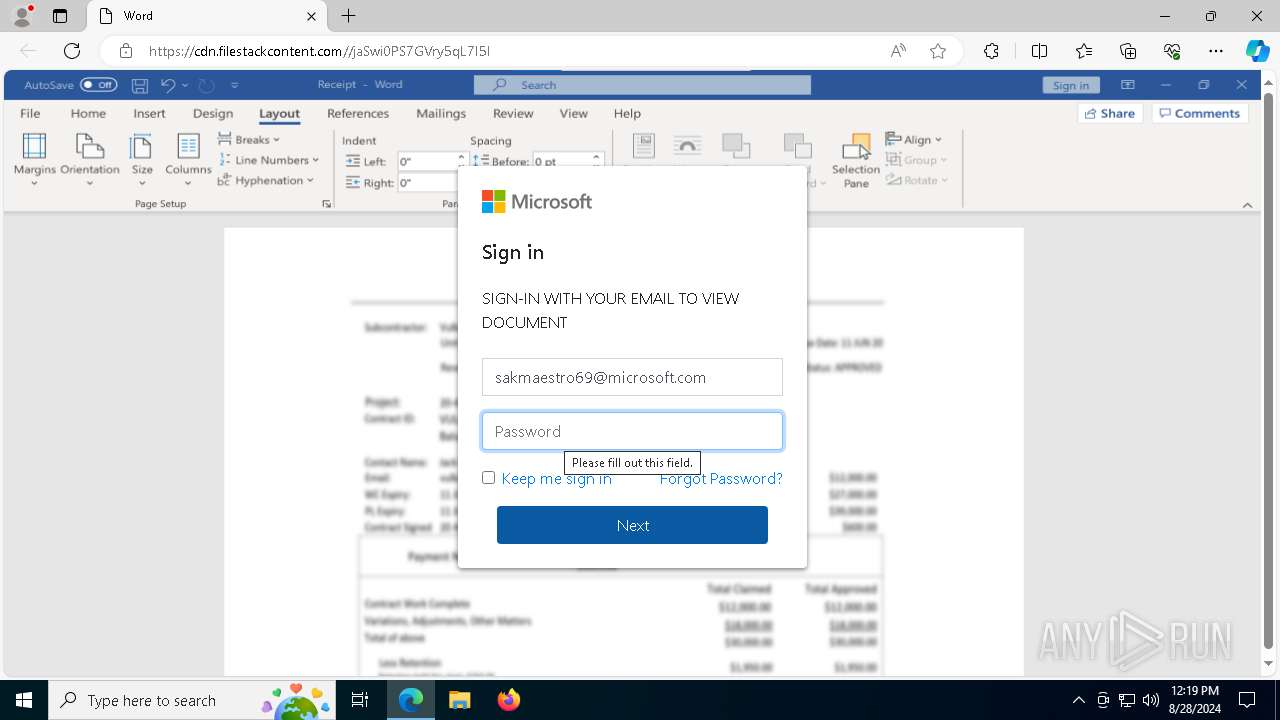Follow the Forgot Password? link
Viewport: 1280px width, 720px height.
point(721,478)
